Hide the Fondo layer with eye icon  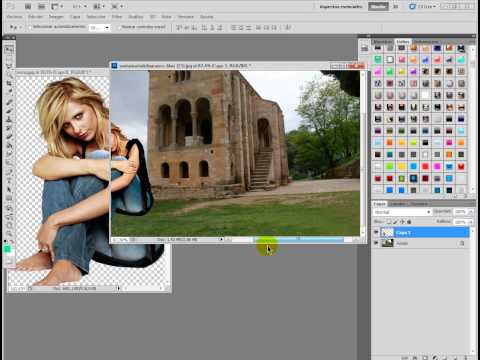pyautogui.click(x=376, y=243)
